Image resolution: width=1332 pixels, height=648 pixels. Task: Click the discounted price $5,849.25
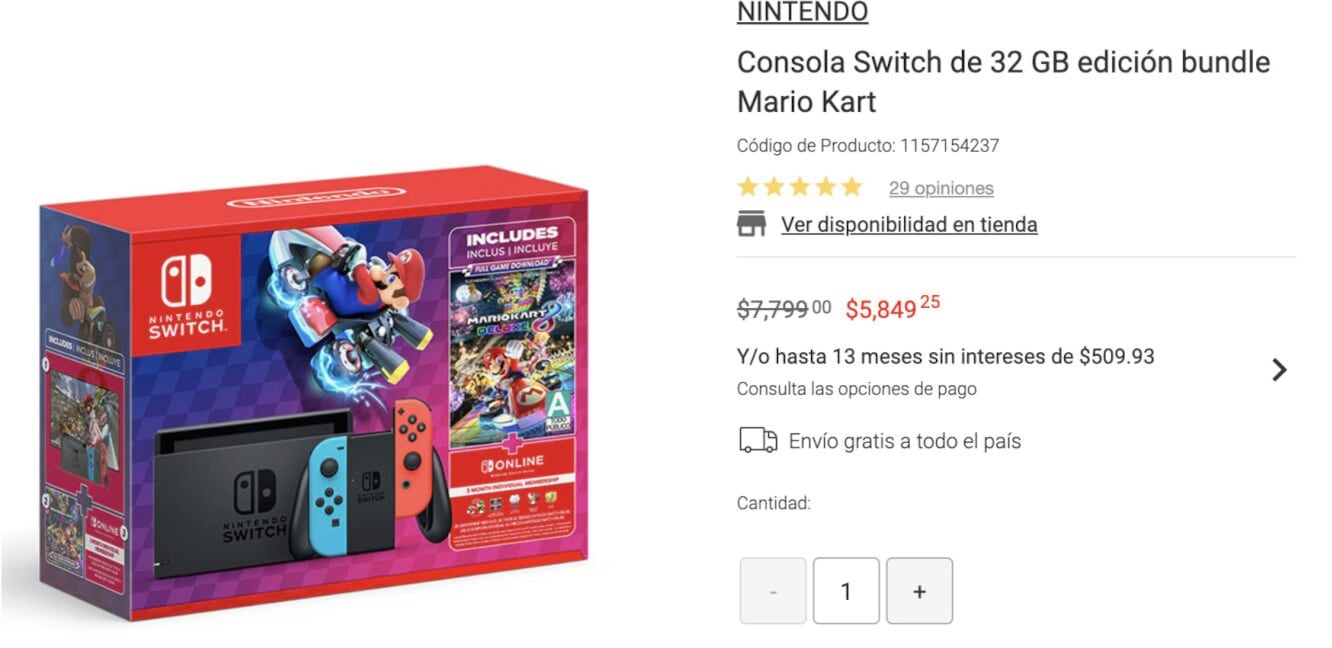892,307
